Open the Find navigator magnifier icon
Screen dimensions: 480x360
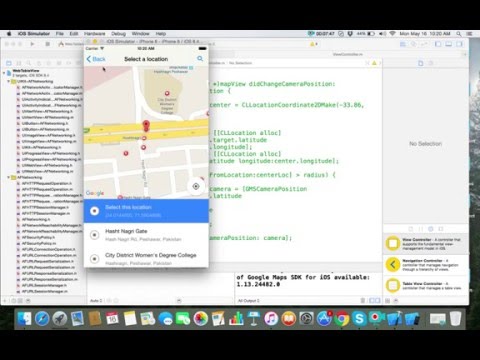(x=29, y=63)
